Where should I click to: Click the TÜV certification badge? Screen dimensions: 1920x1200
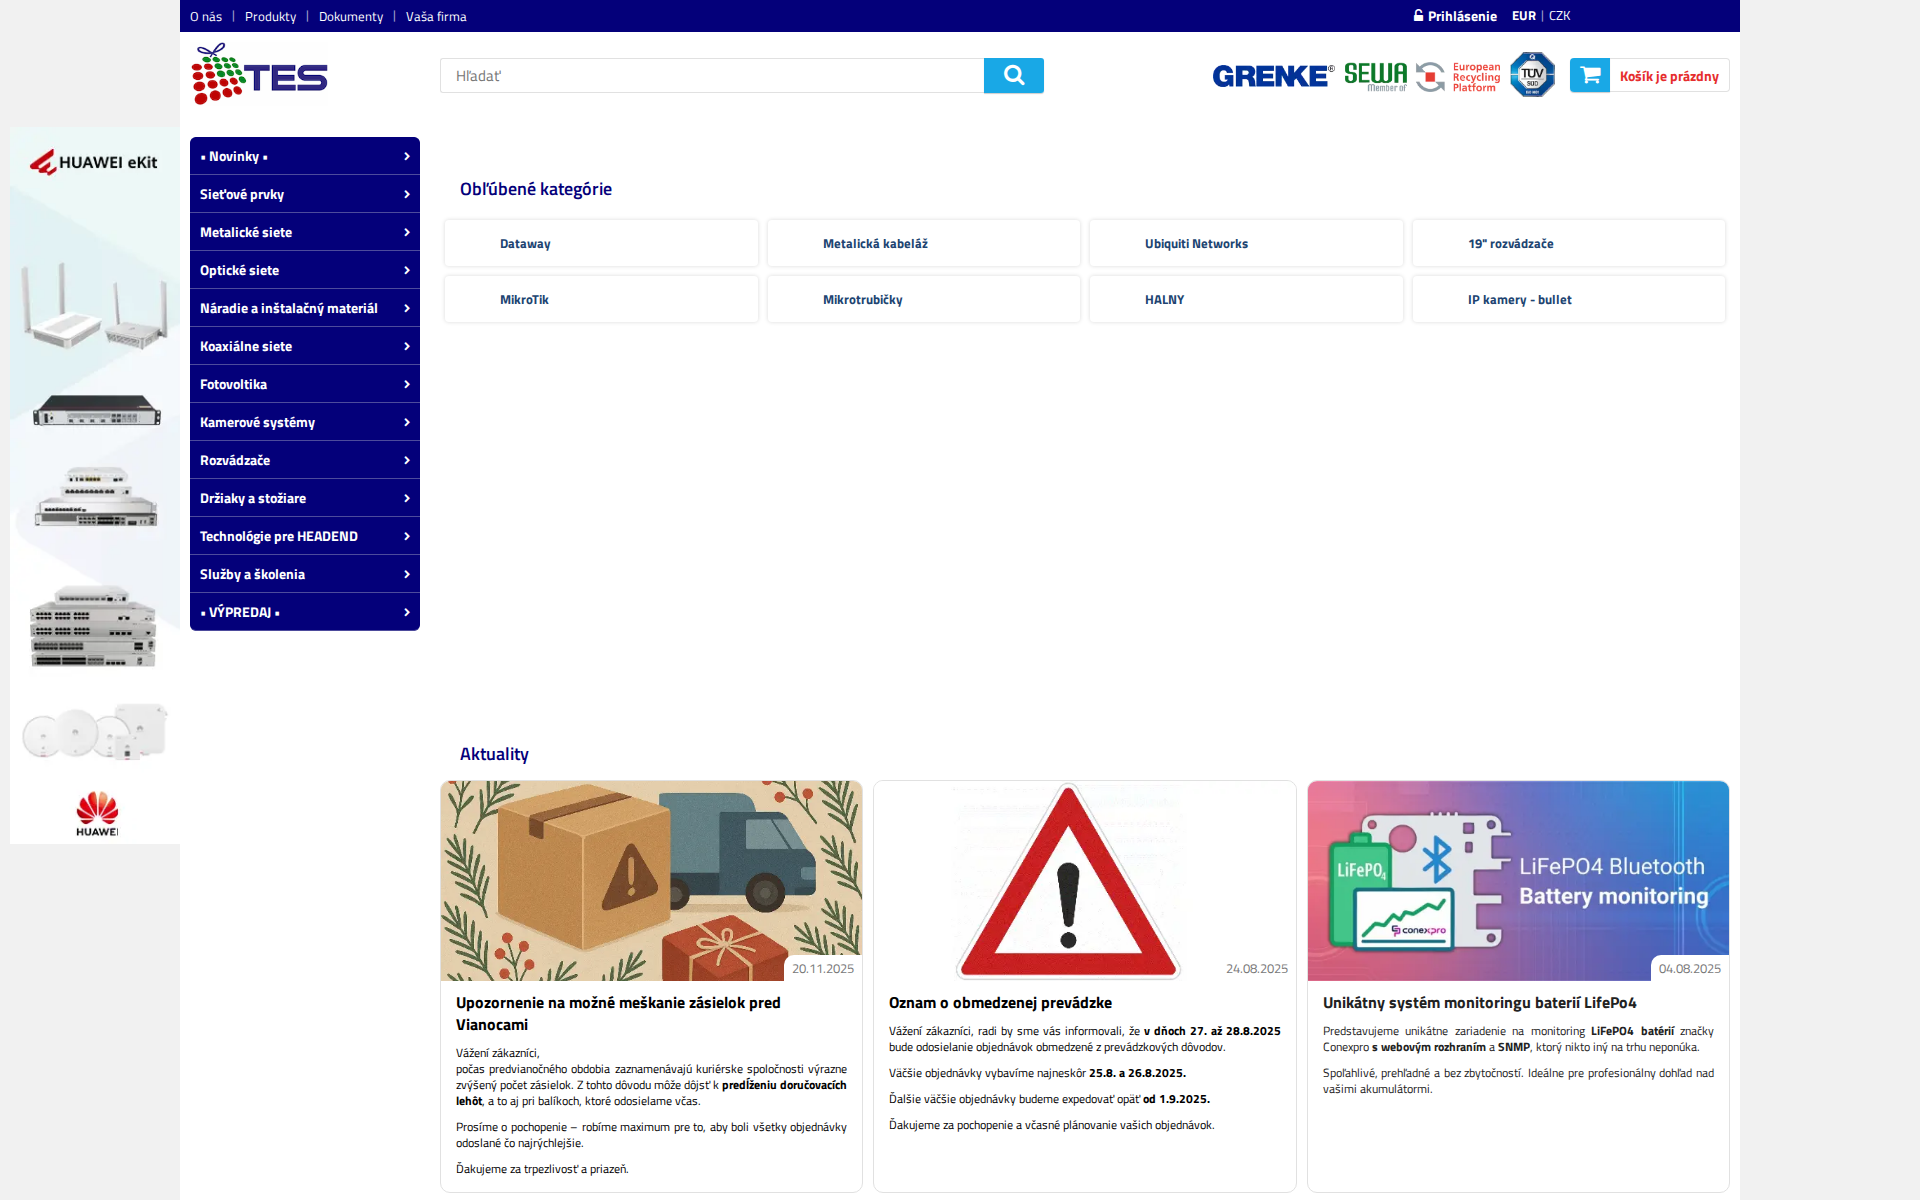(1532, 74)
